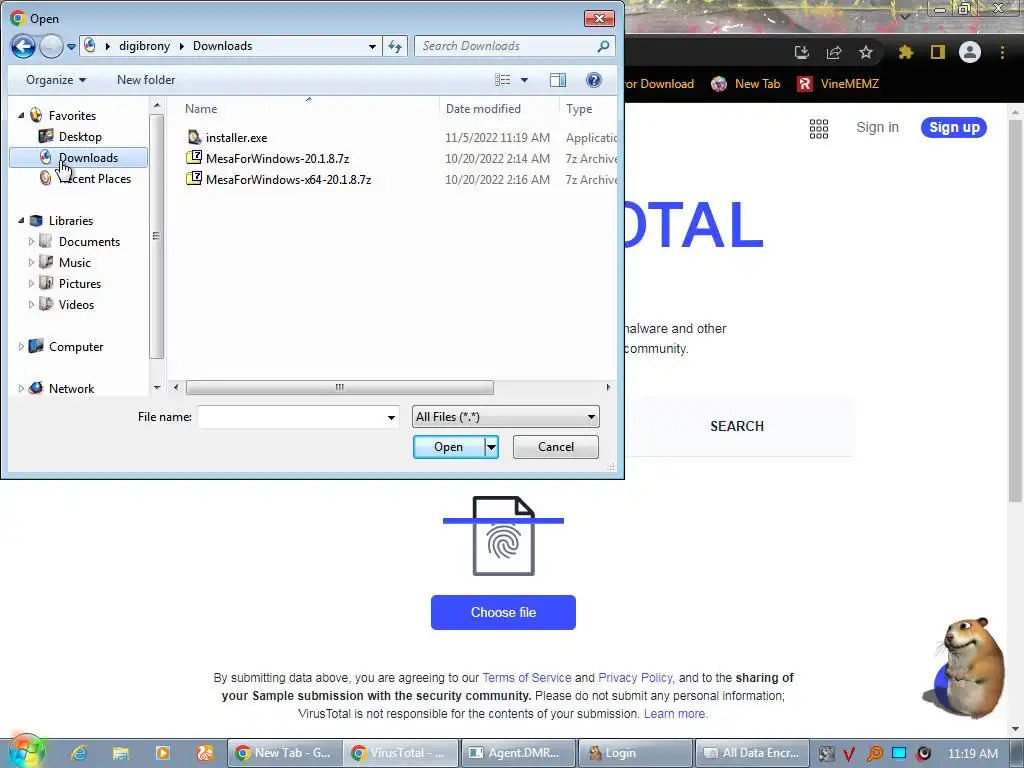Viewport: 1024px width, 768px height.
Task: Open recent locations dropdown beside nav arrows
Action: pyautogui.click(x=71, y=47)
